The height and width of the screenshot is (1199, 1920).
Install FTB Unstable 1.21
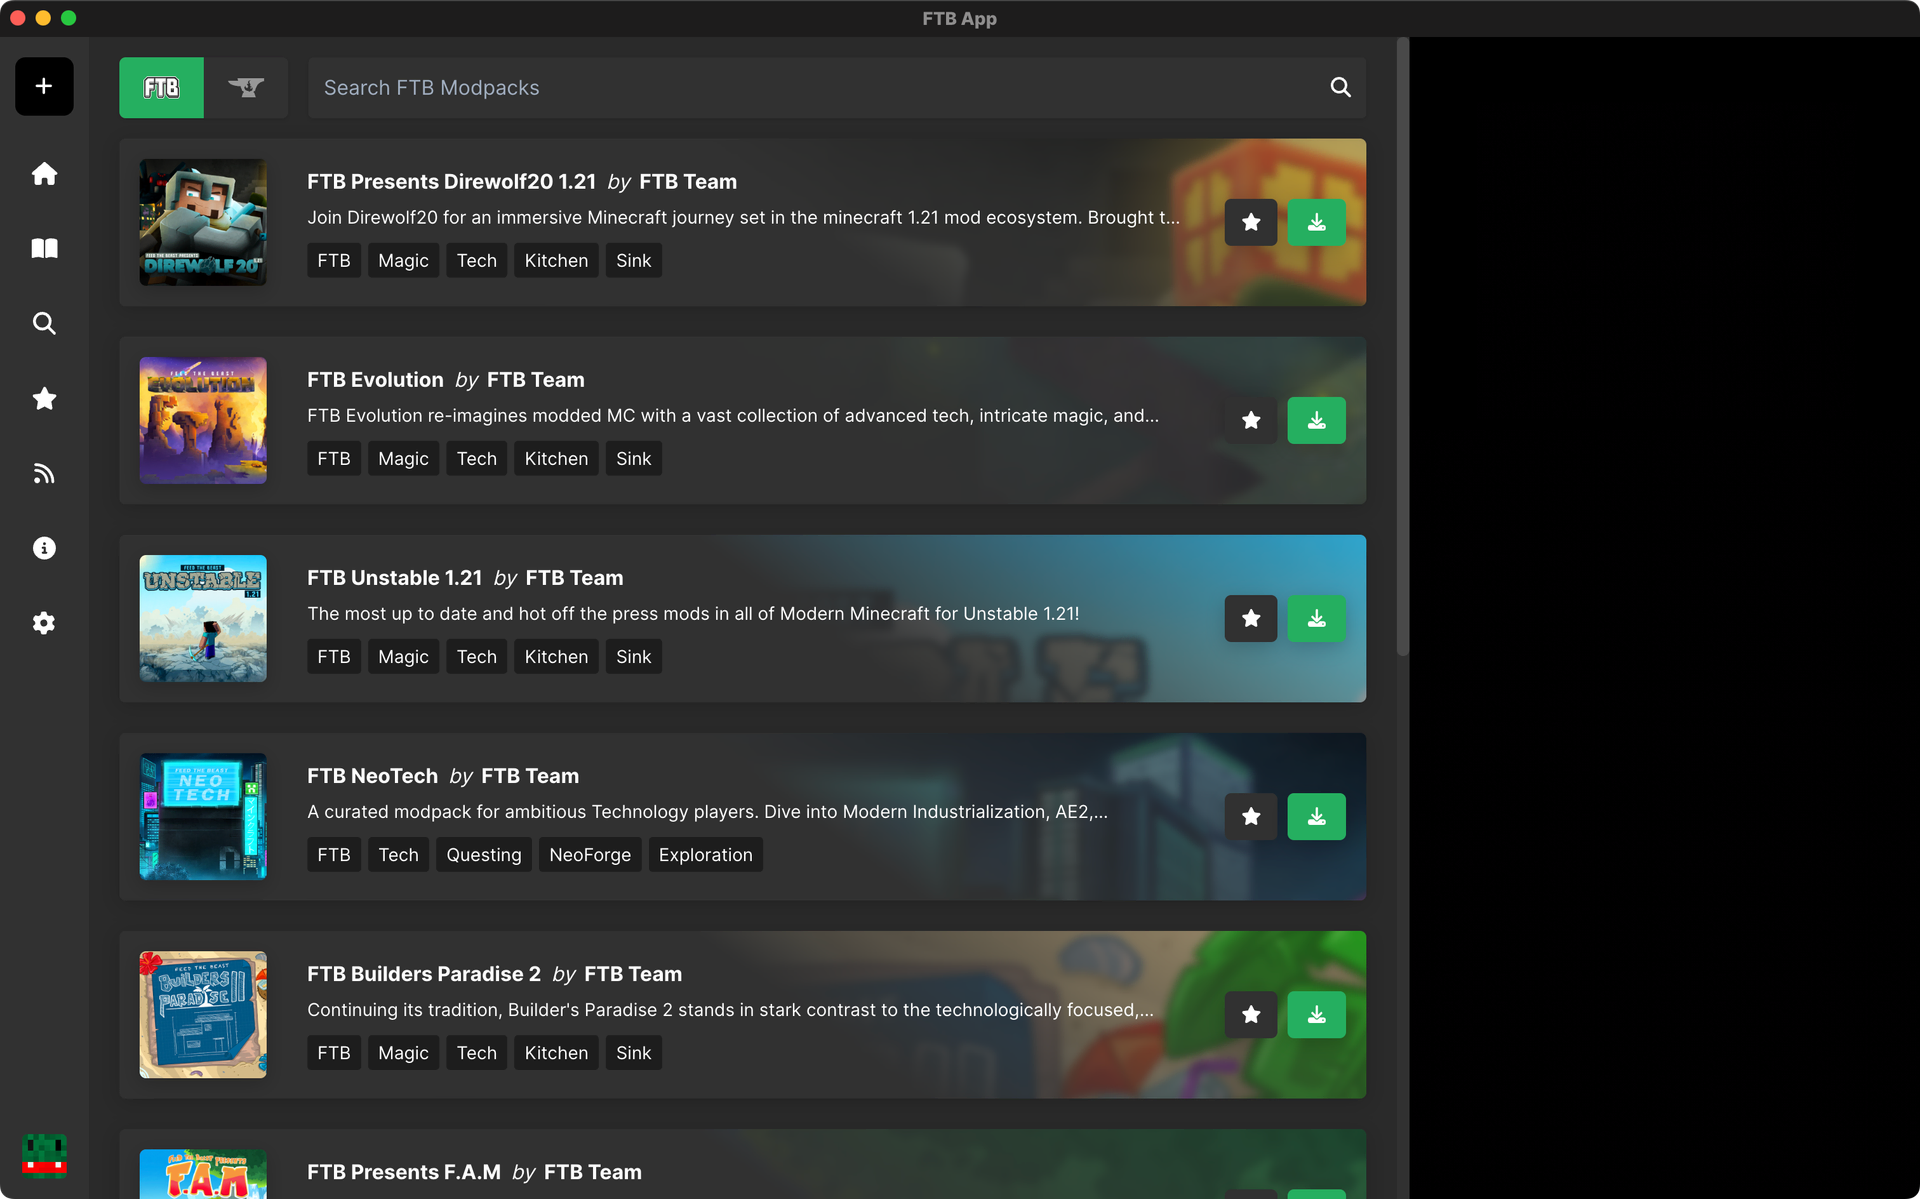point(1316,618)
